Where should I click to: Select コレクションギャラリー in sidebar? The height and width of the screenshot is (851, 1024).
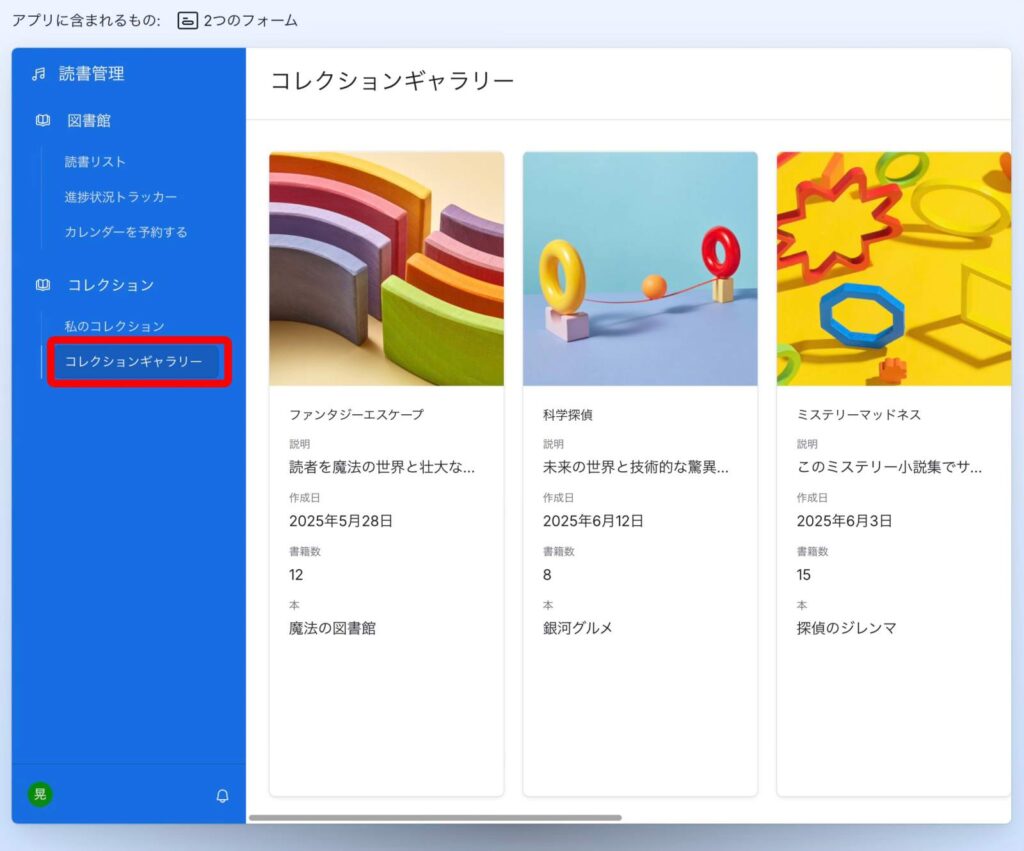137,361
